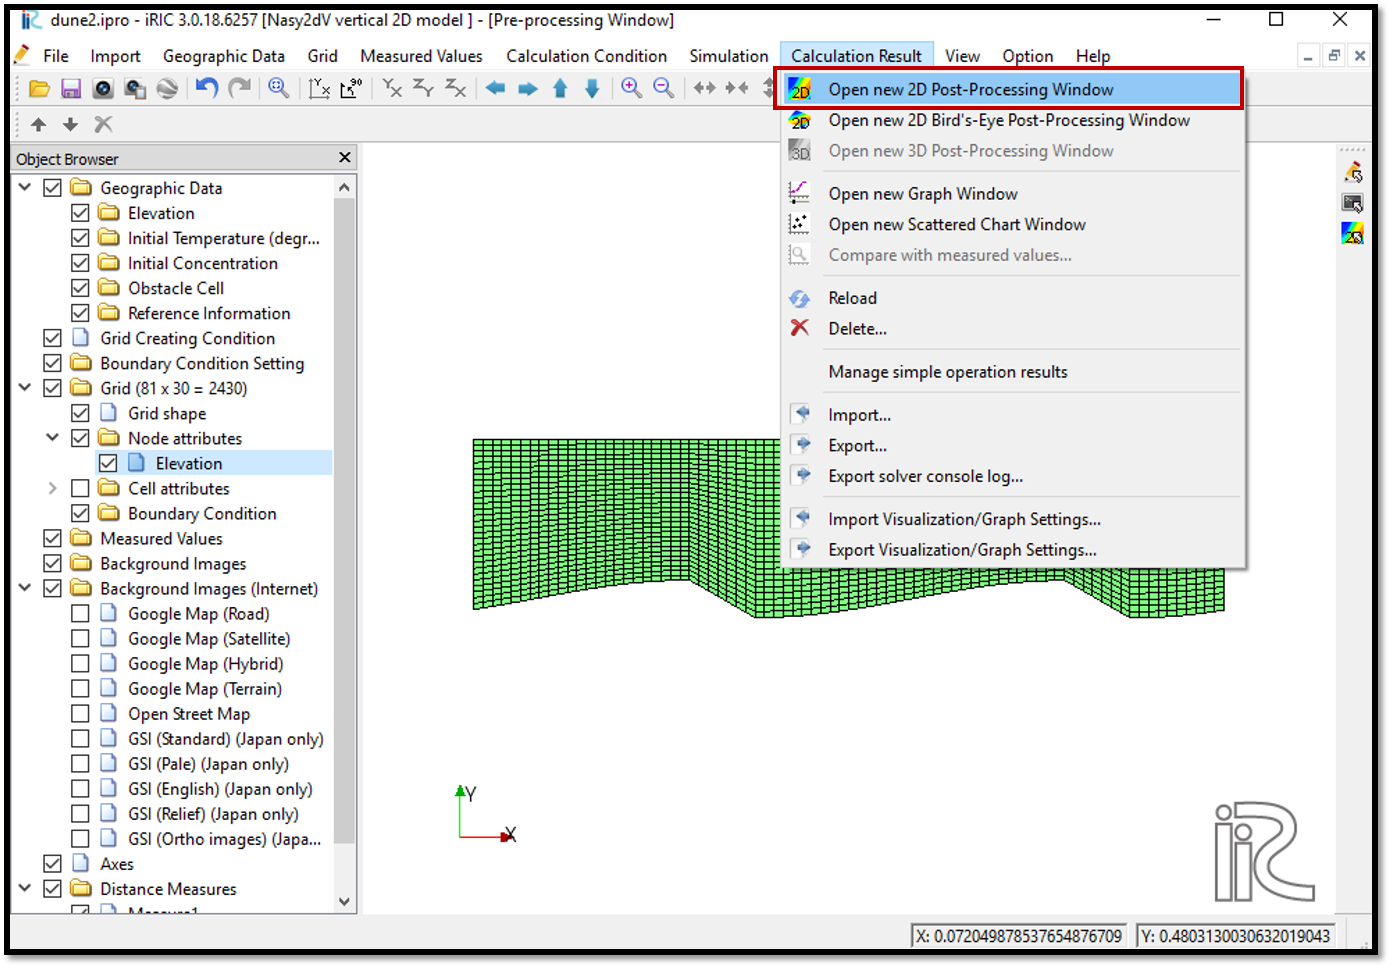1391x968 pixels.
Task: Select GSI (Relief) (Japan only) item
Action: 213,814
